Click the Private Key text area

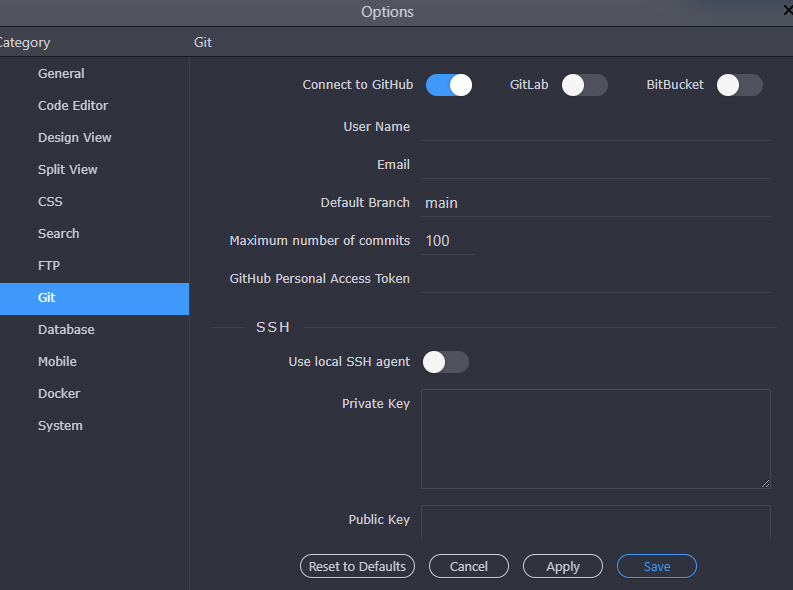(x=595, y=438)
